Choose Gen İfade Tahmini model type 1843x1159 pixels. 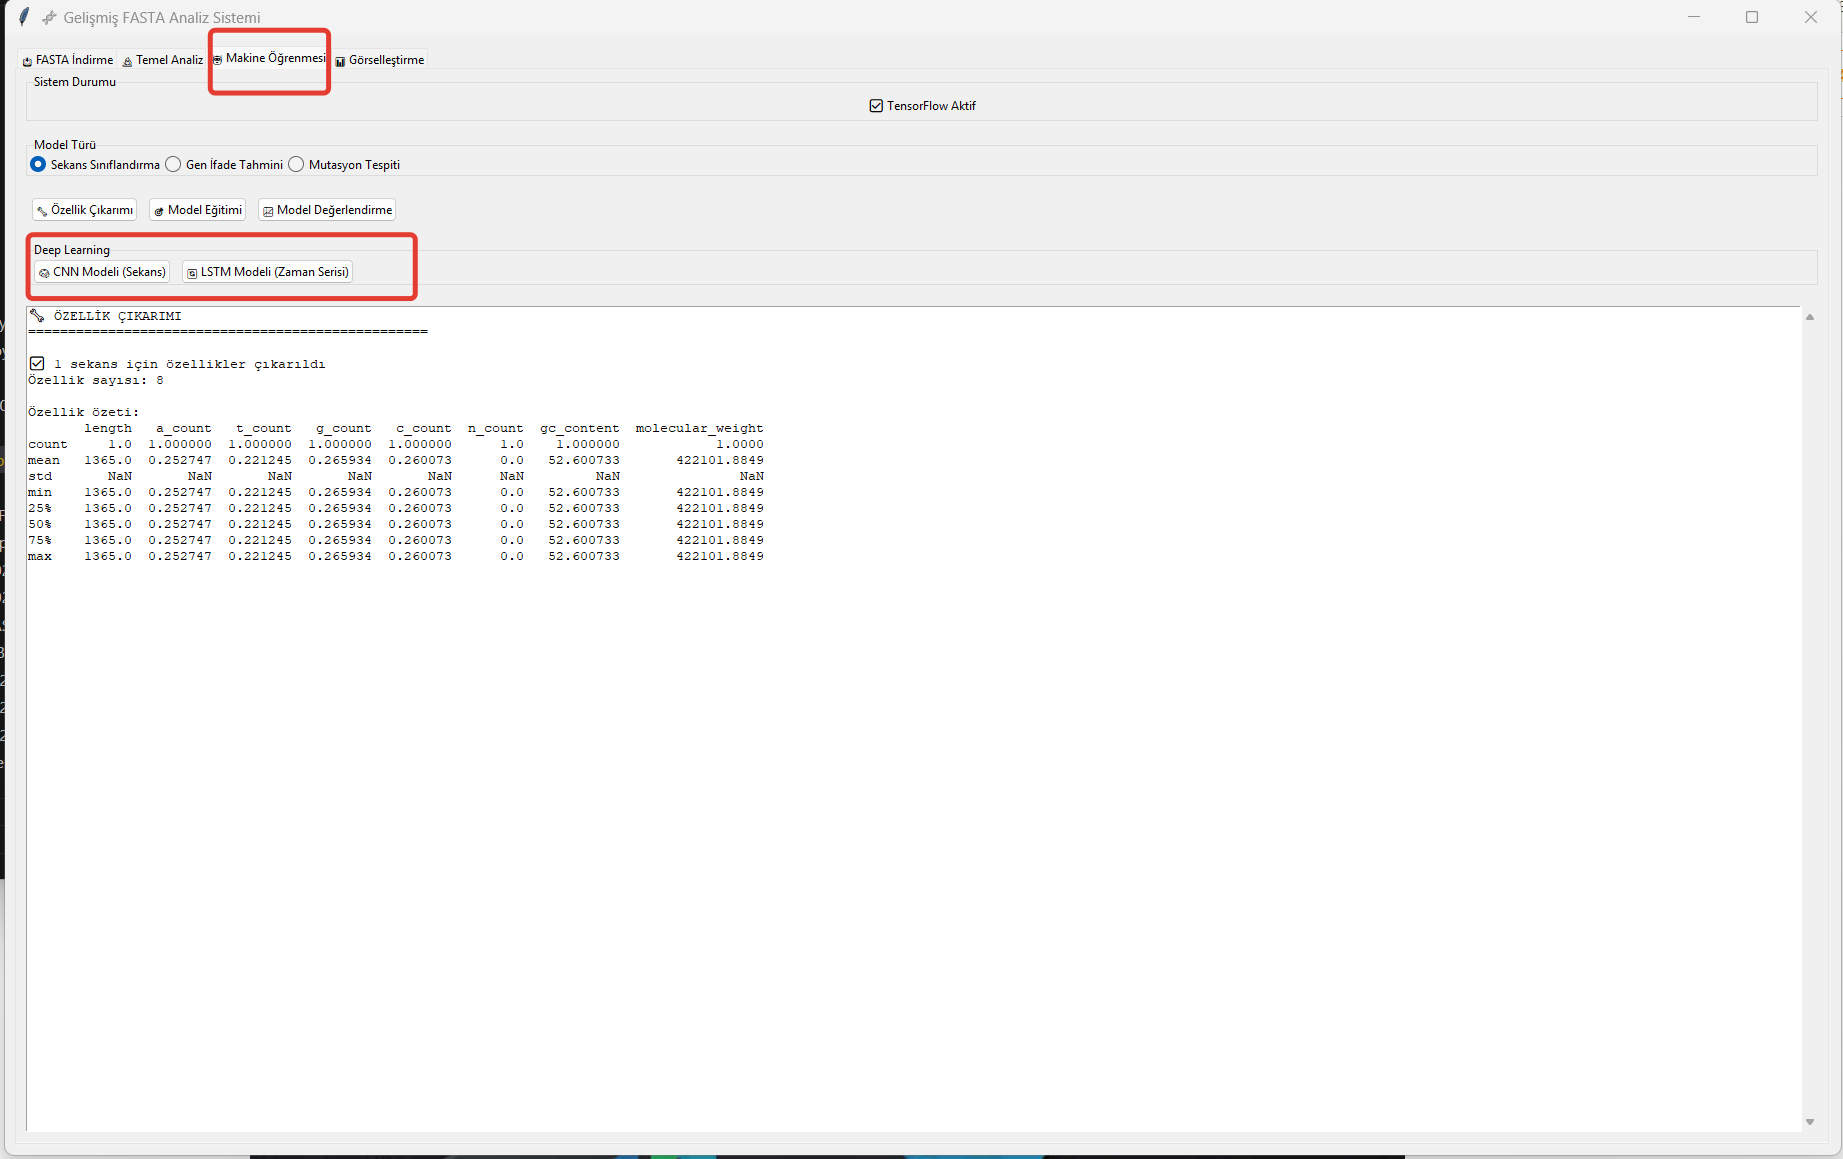coord(173,164)
